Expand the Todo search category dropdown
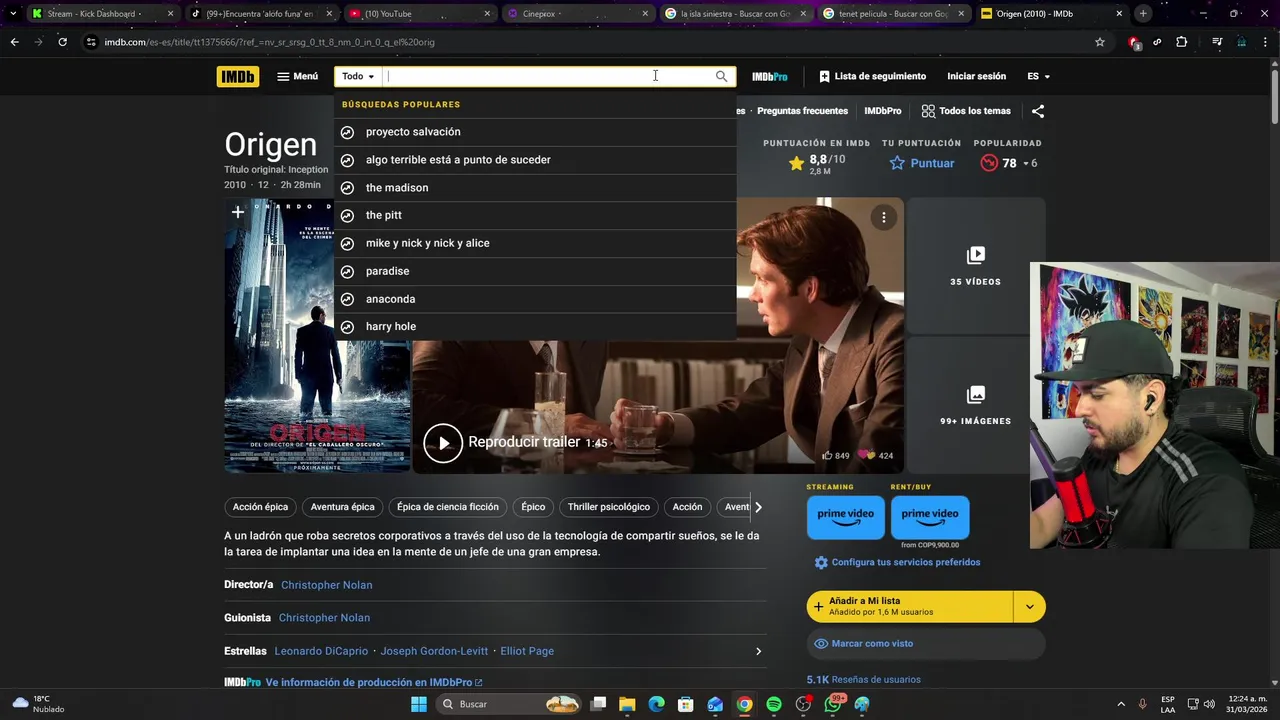1280x720 pixels. [x=358, y=76]
